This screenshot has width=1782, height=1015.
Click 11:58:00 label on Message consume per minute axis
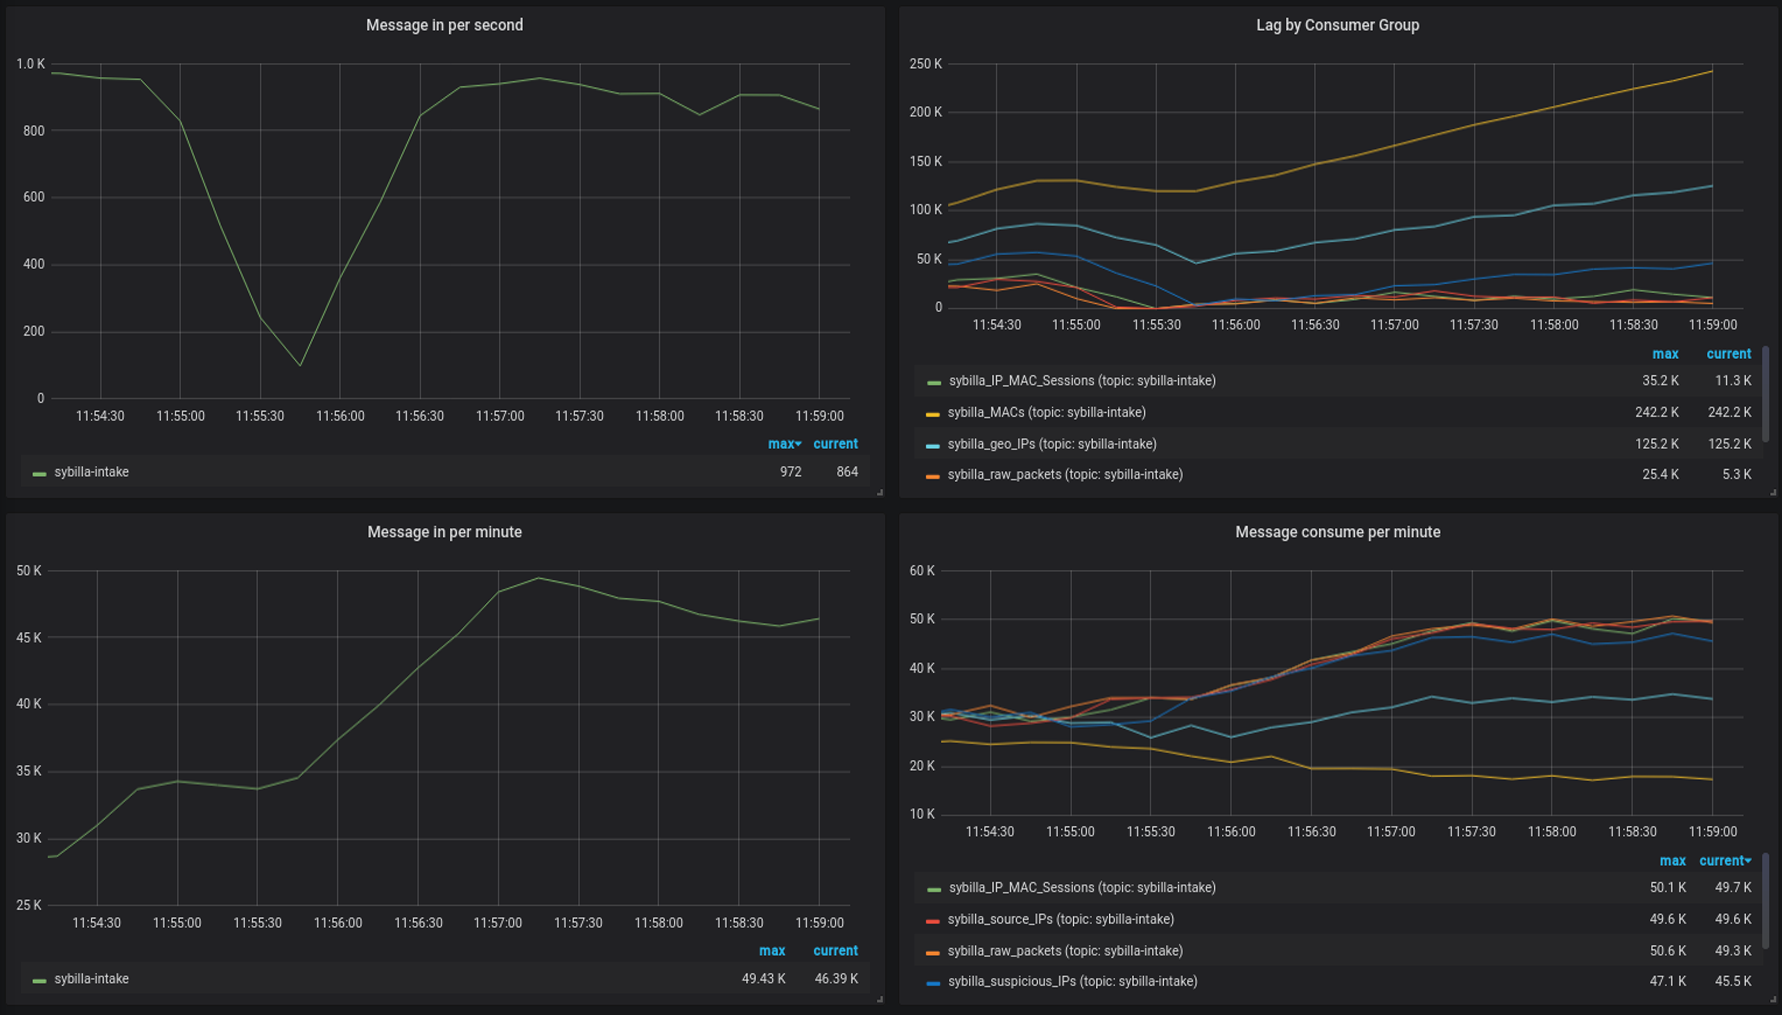point(1551,832)
